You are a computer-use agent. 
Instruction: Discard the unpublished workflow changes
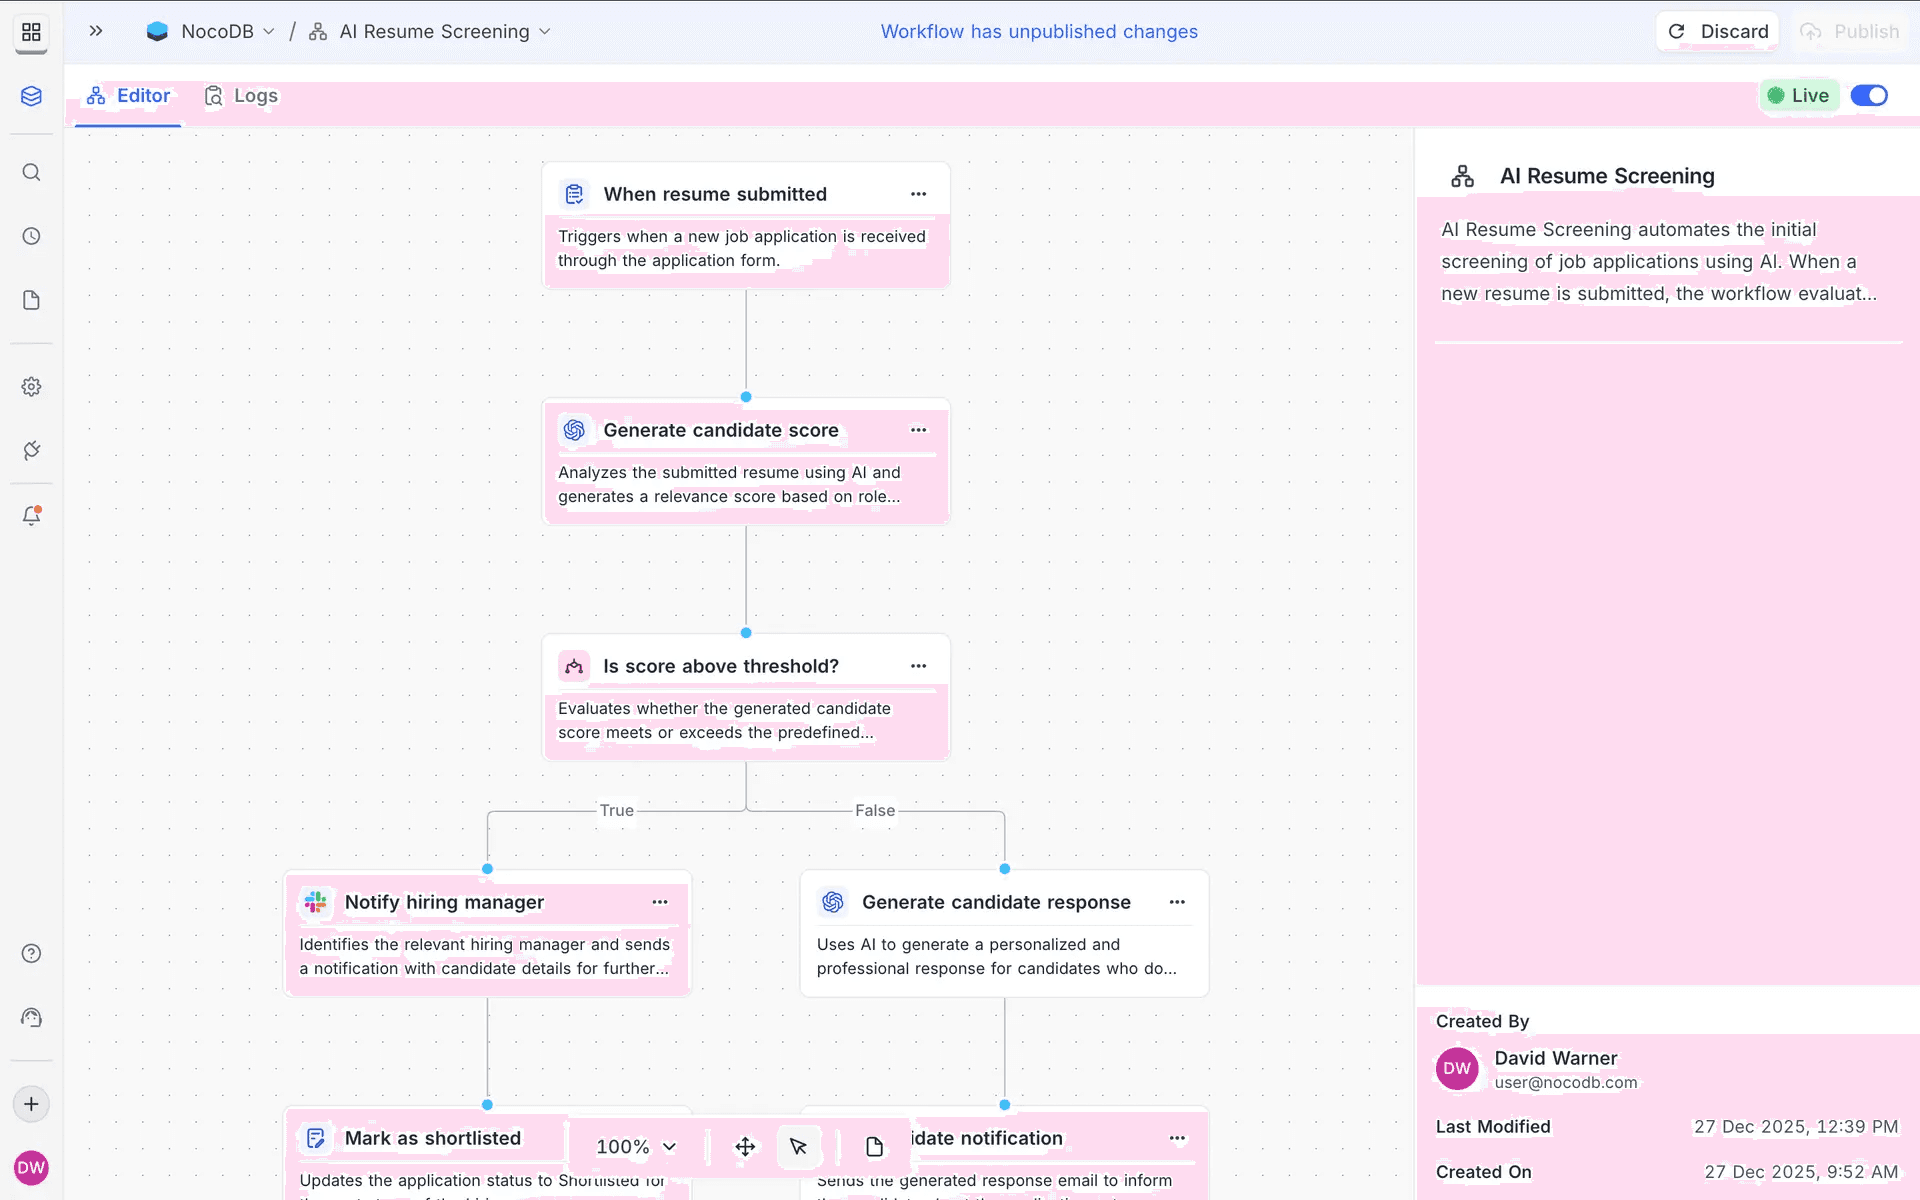1718,31
